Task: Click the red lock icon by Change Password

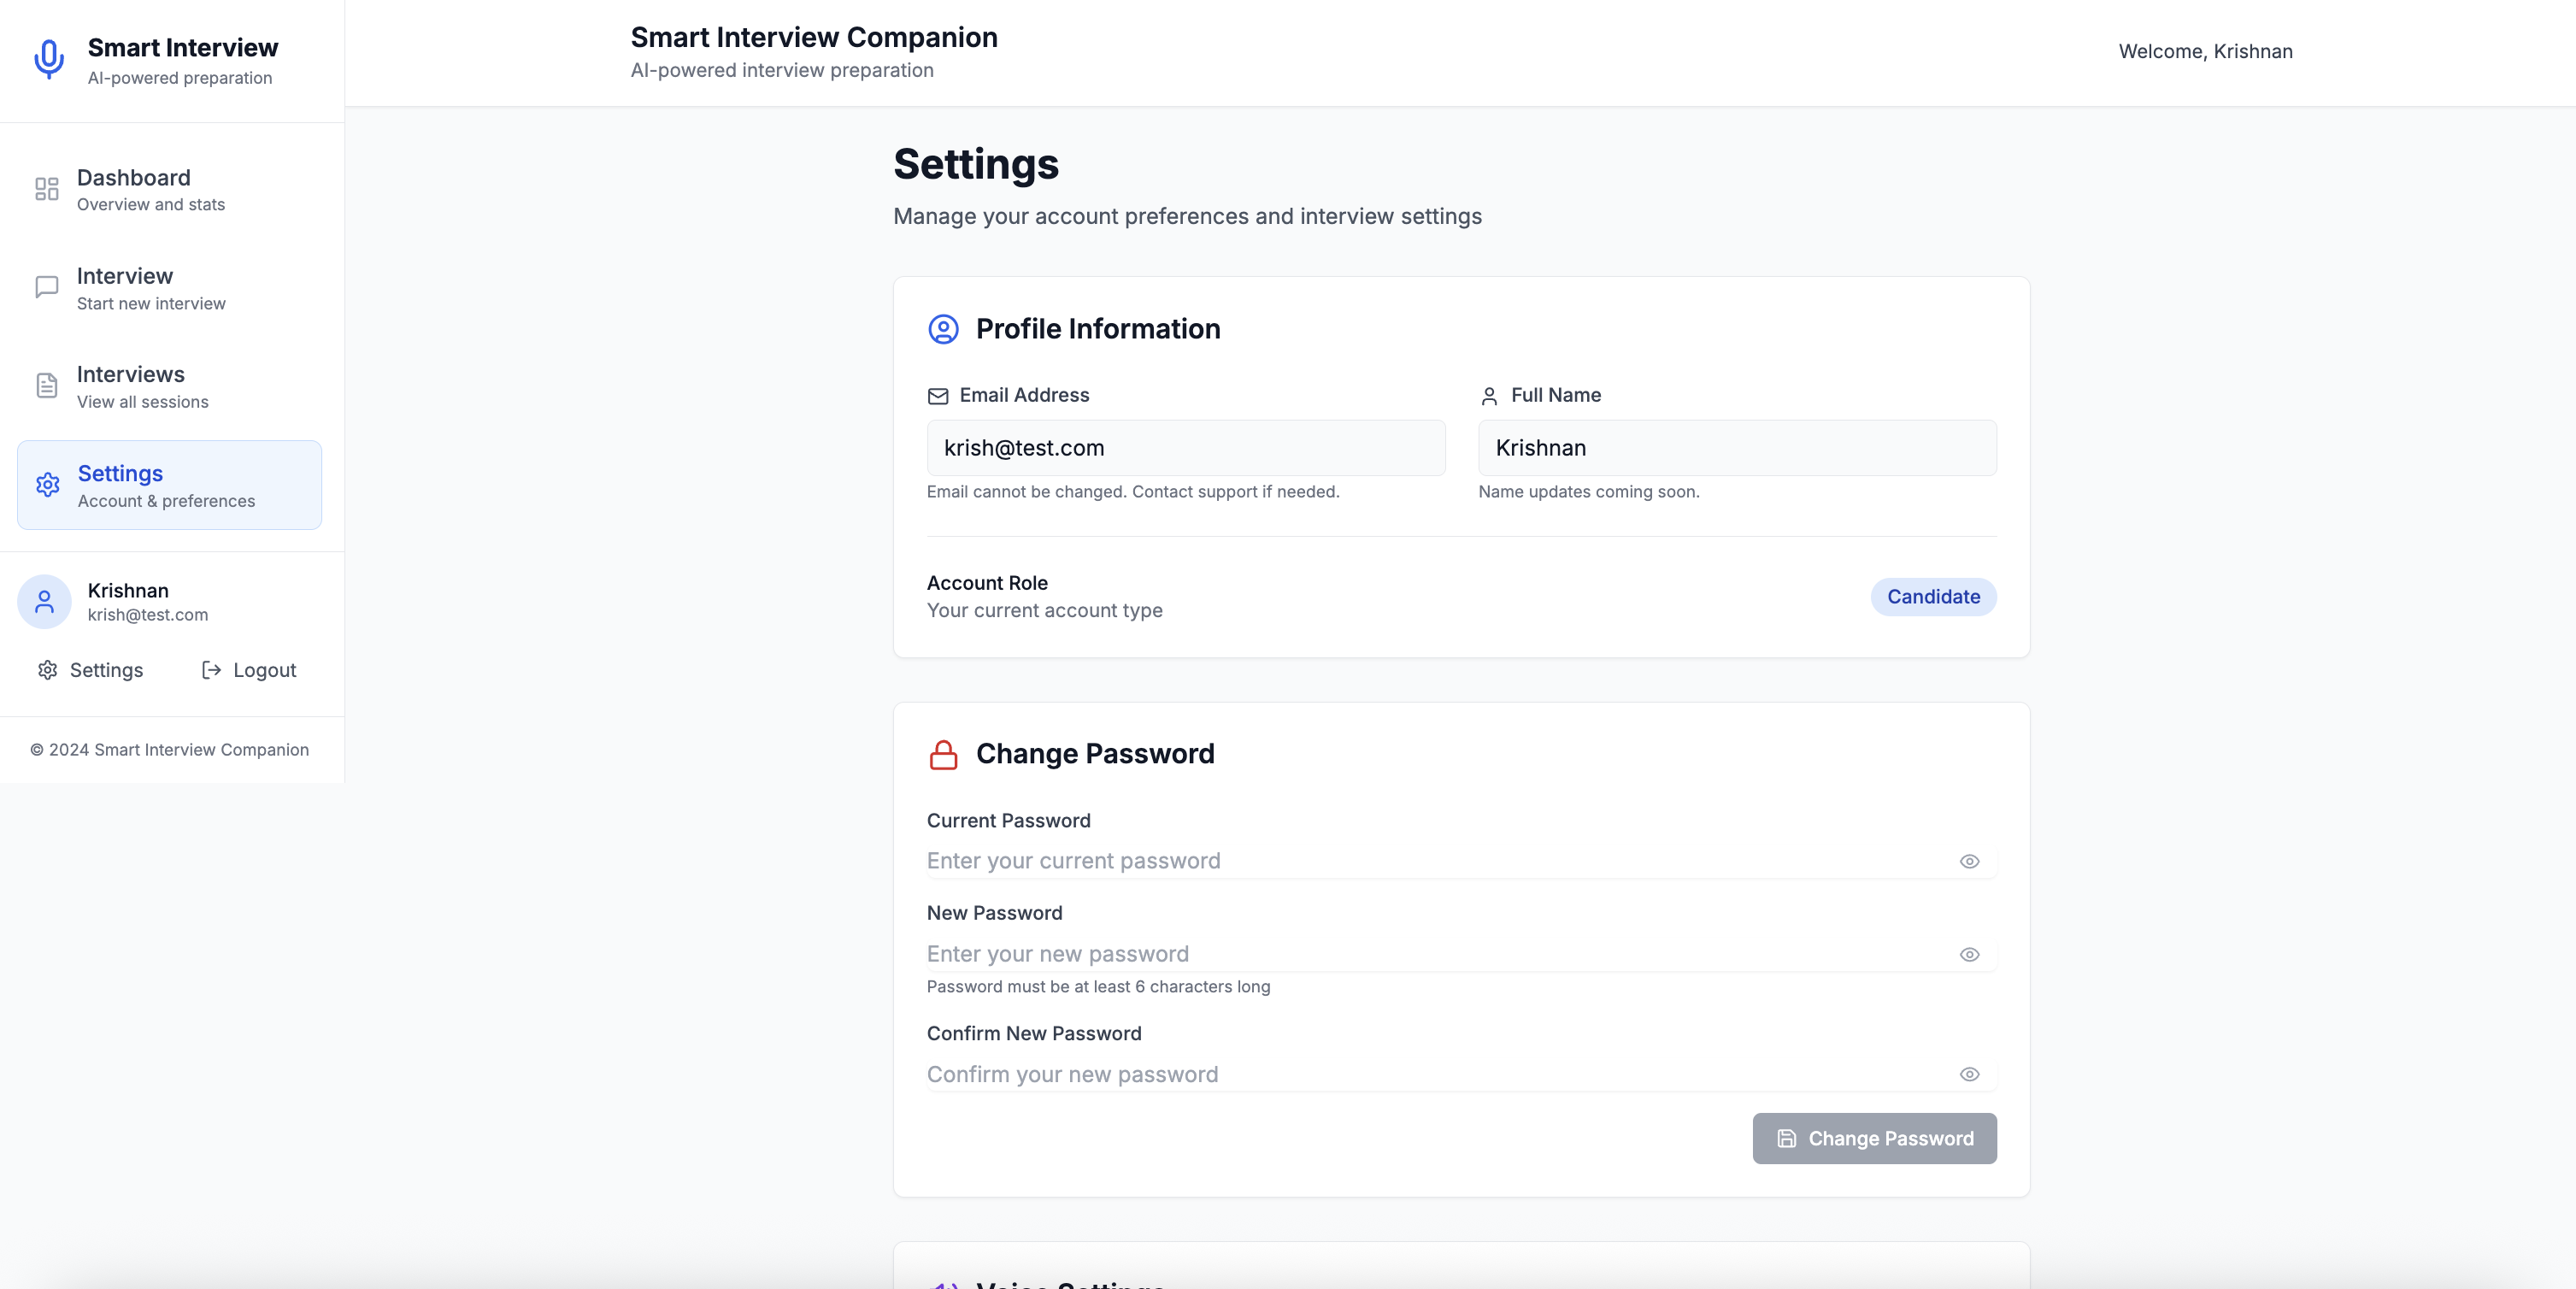Action: tap(943, 754)
